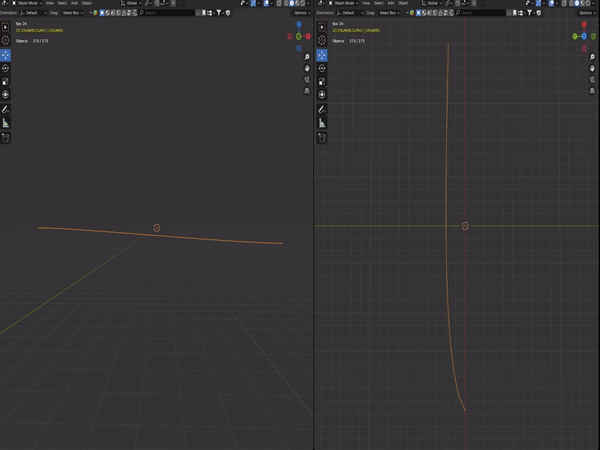Open Select menu in left viewport

(62, 3)
